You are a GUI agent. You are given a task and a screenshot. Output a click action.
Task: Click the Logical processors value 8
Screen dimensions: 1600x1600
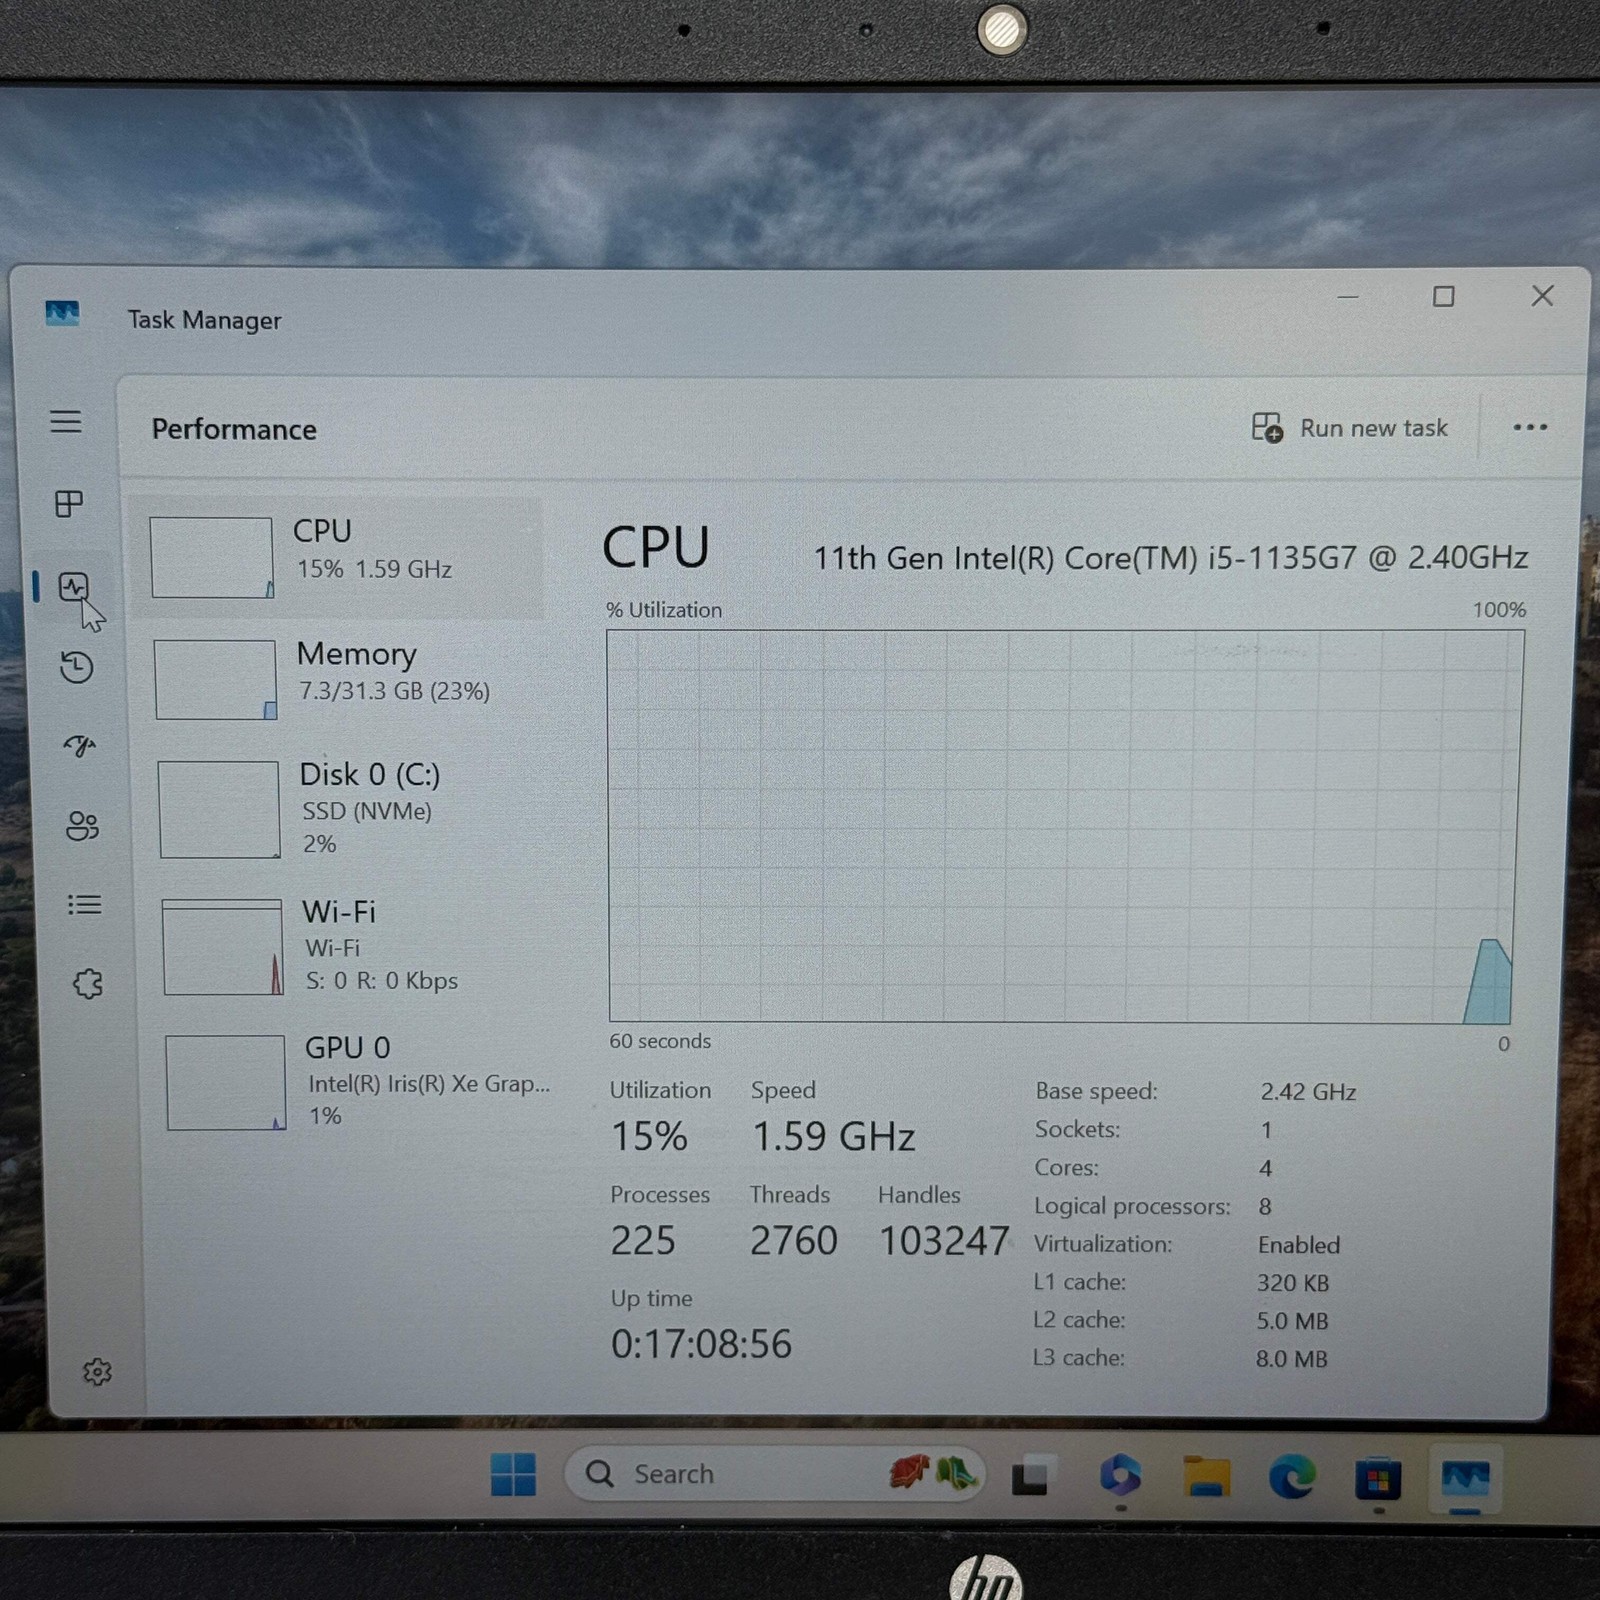(1265, 1207)
